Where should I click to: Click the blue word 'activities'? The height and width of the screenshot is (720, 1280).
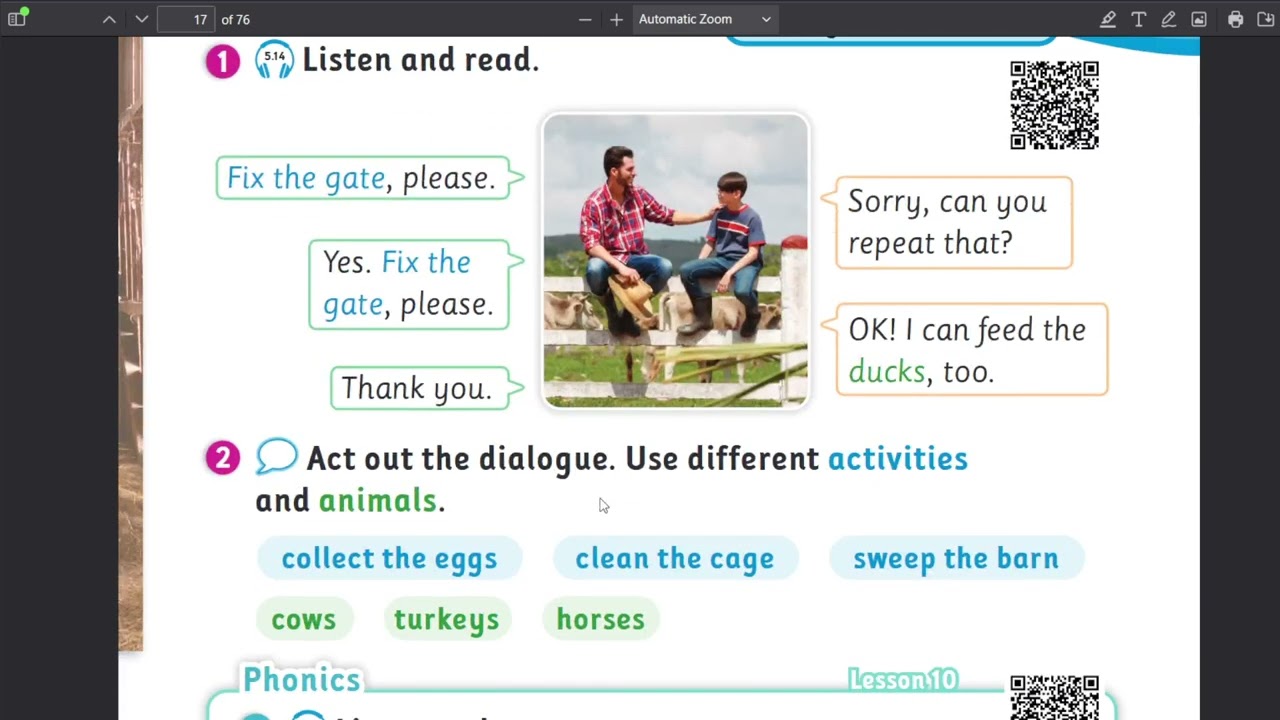pyautogui.click(x=898, y=458)
